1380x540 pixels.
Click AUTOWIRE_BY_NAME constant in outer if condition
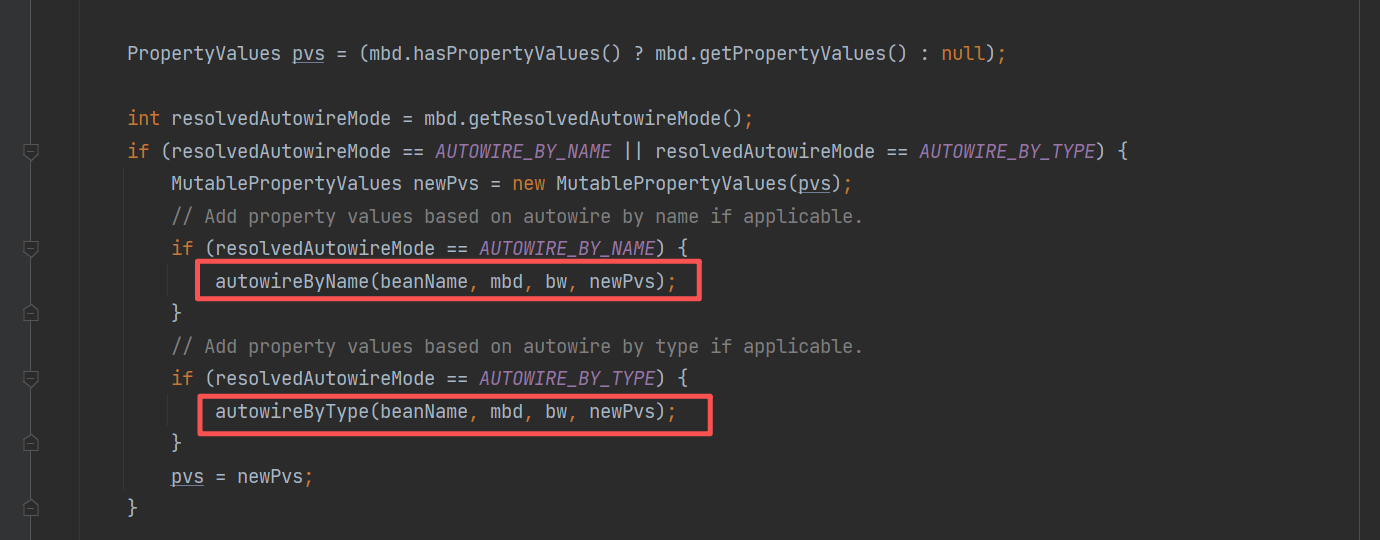(x=523, y=152)
